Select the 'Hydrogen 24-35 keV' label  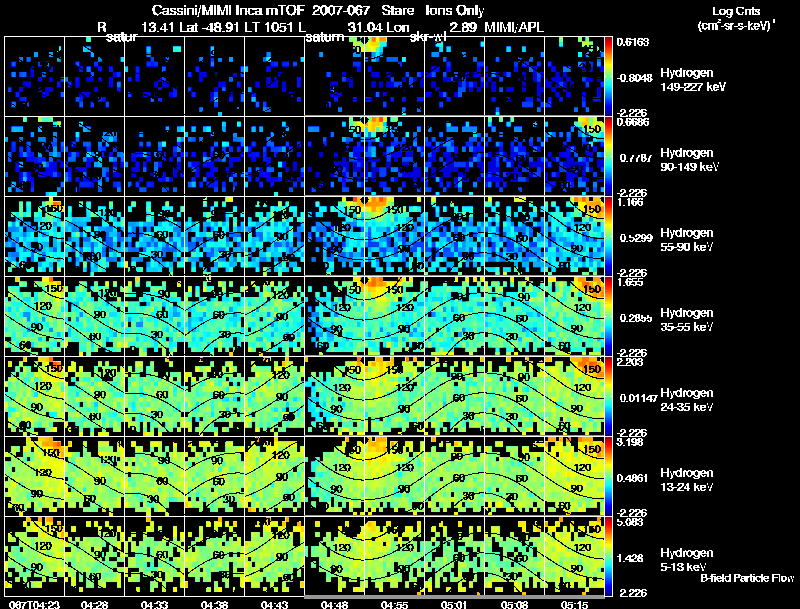[687, 400]
